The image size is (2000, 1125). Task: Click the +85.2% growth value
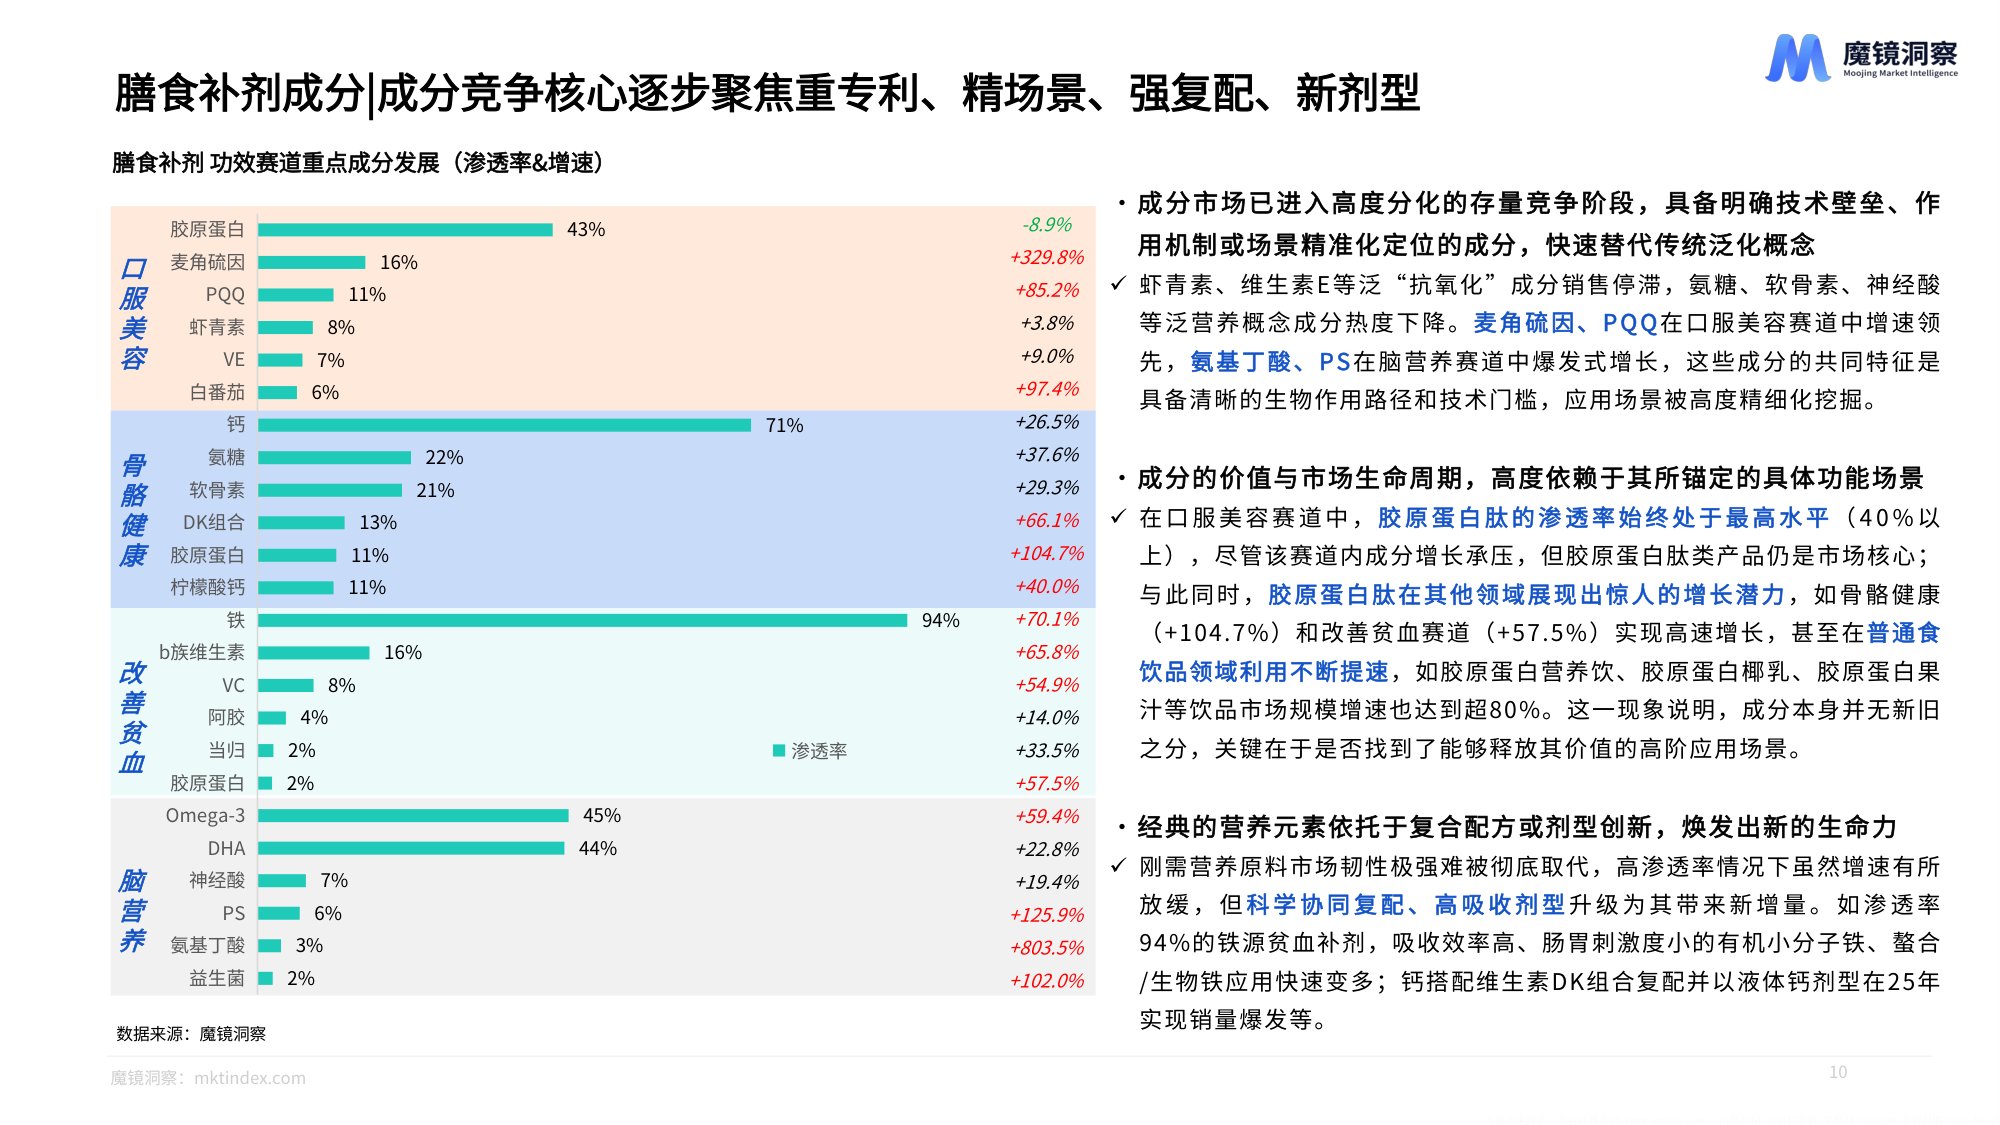point(1047,290)
